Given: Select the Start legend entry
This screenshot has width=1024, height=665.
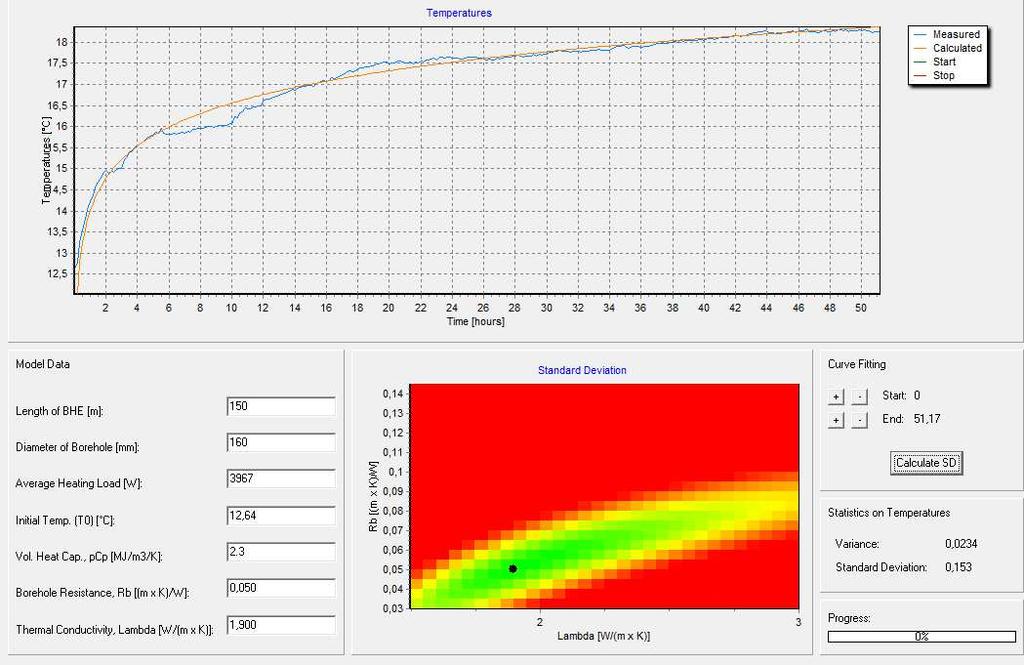Looking at the screenshot, I should click(935, 61).
